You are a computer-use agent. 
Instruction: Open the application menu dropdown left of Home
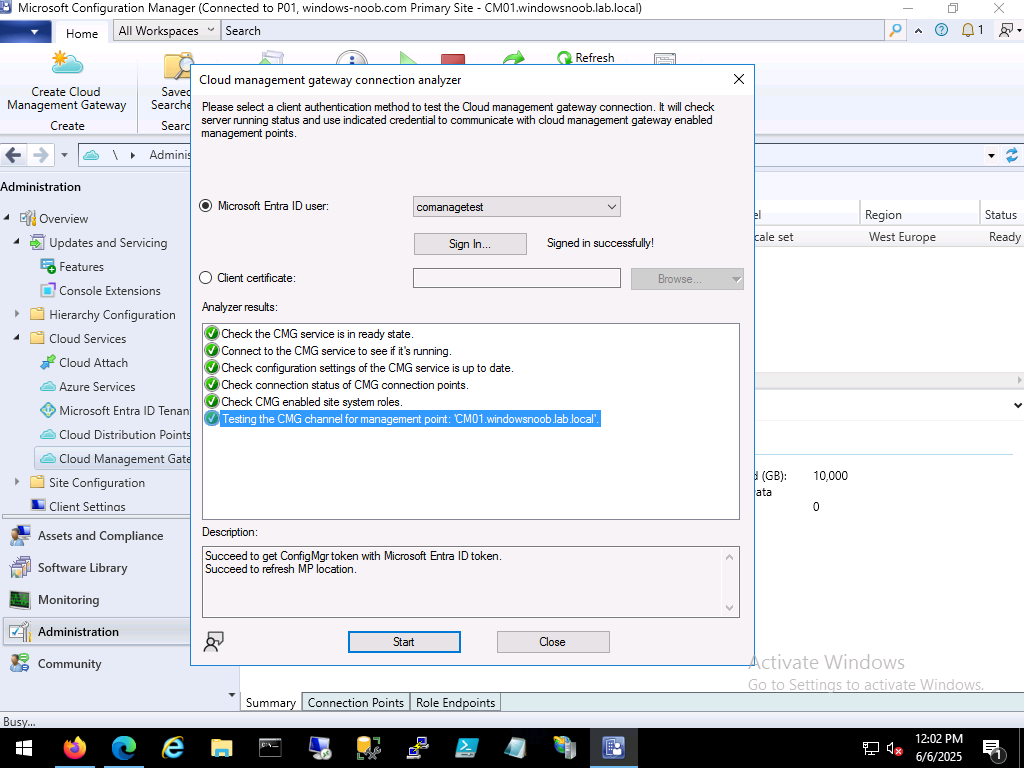point(25,31)
